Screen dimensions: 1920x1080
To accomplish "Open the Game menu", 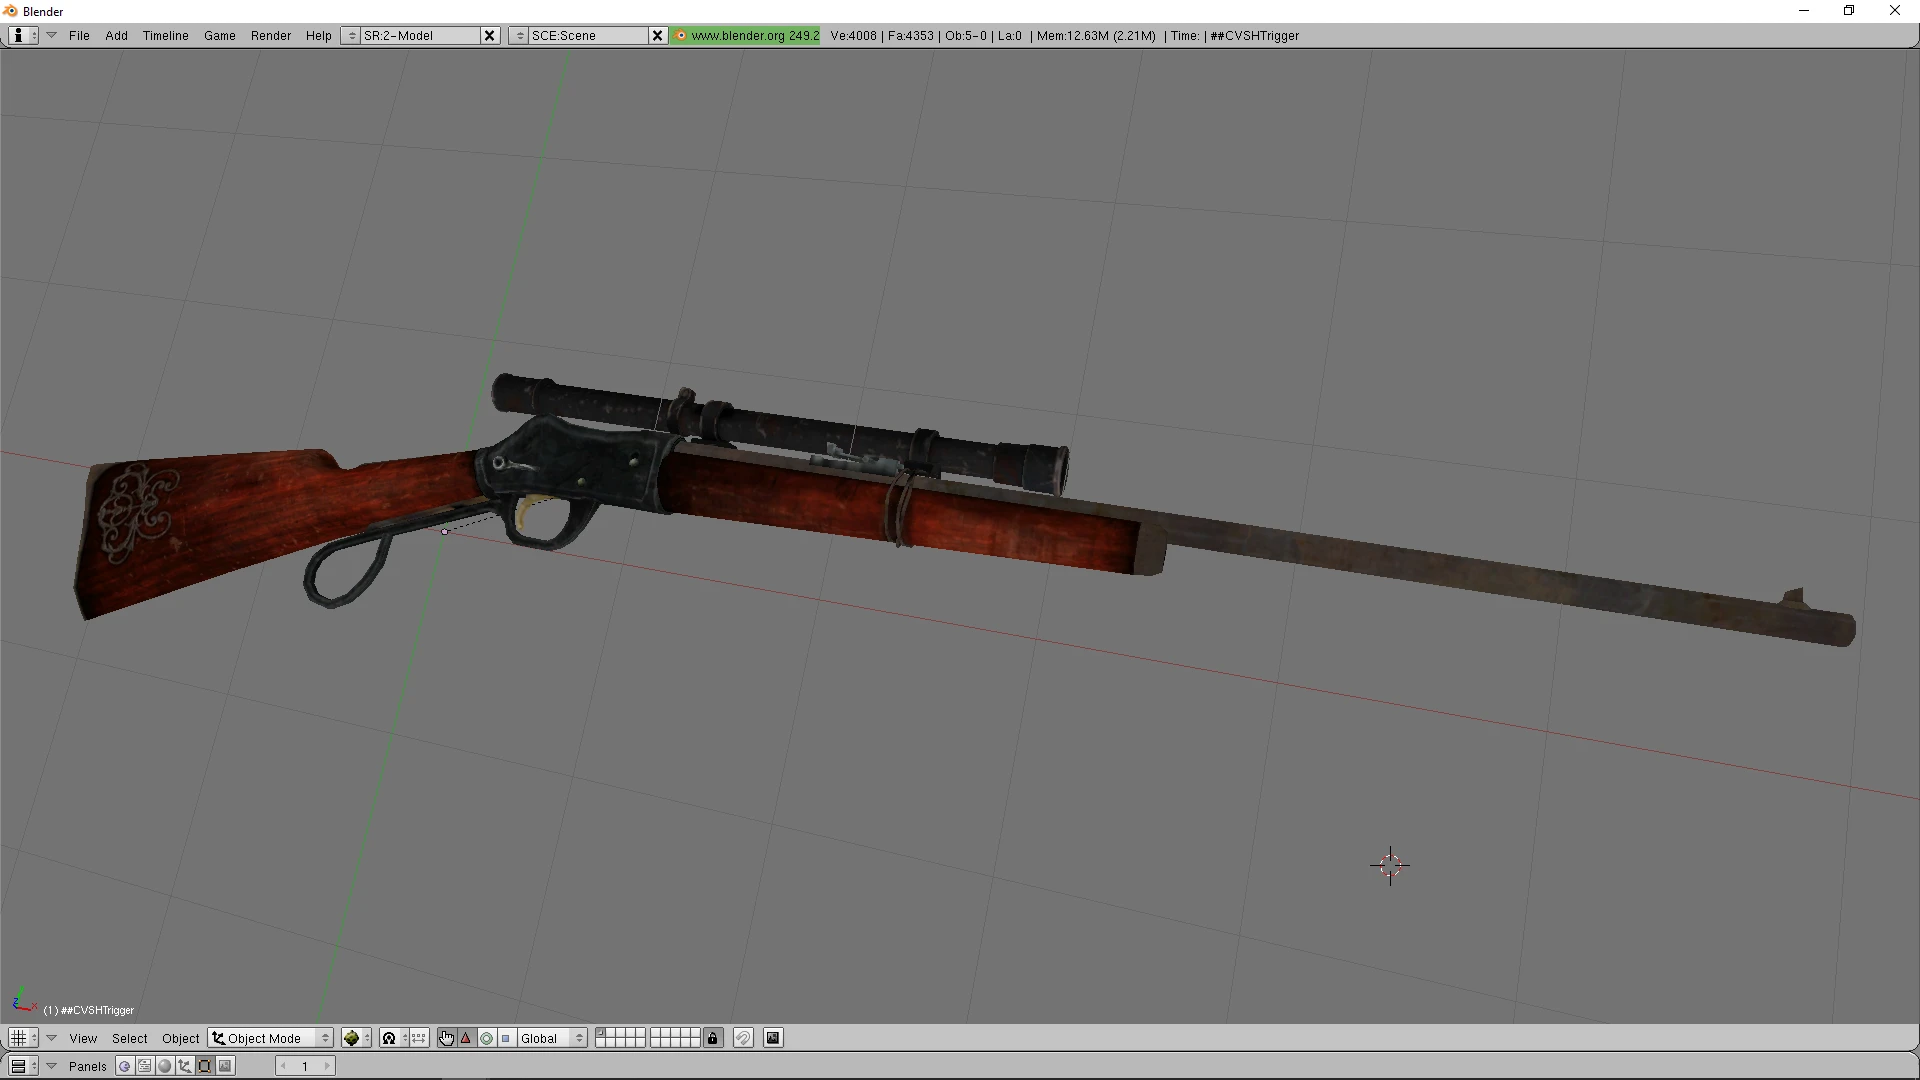I will pyautogui.click(x=220, y=35).
